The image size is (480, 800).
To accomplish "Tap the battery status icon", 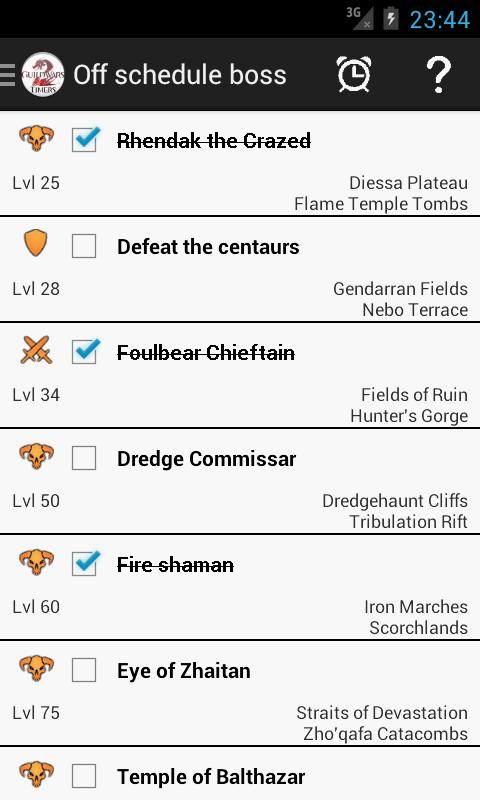I will pos(391,19).
